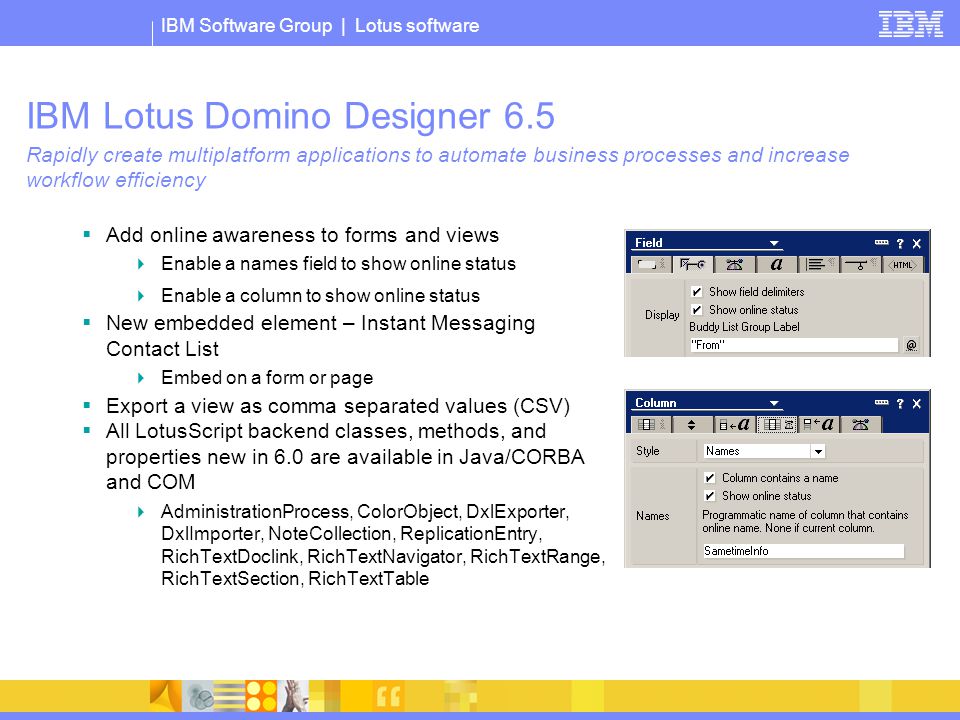
Task: Click 'Add online awareness to forms and views'
Action: [302, 235]
